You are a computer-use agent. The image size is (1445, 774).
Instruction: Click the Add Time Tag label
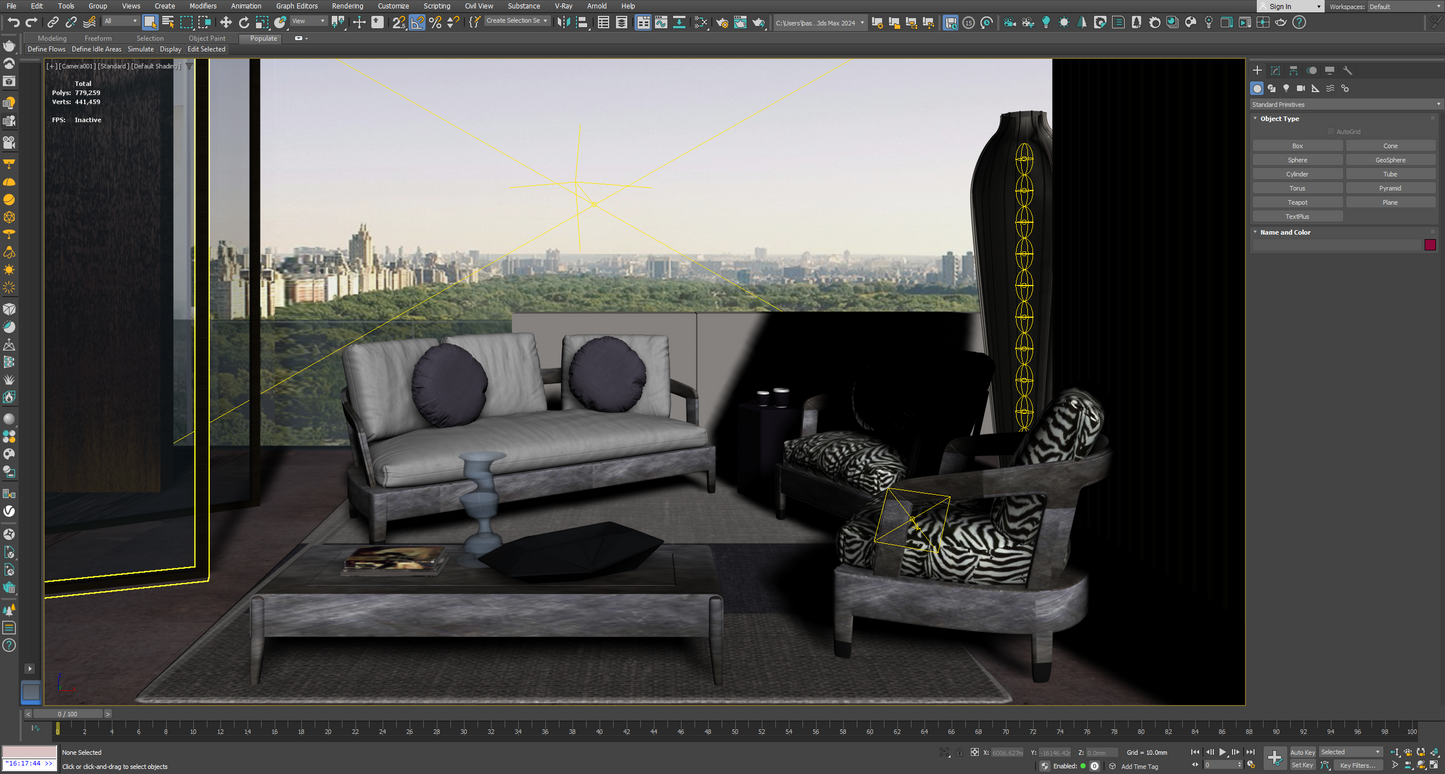1139,766
